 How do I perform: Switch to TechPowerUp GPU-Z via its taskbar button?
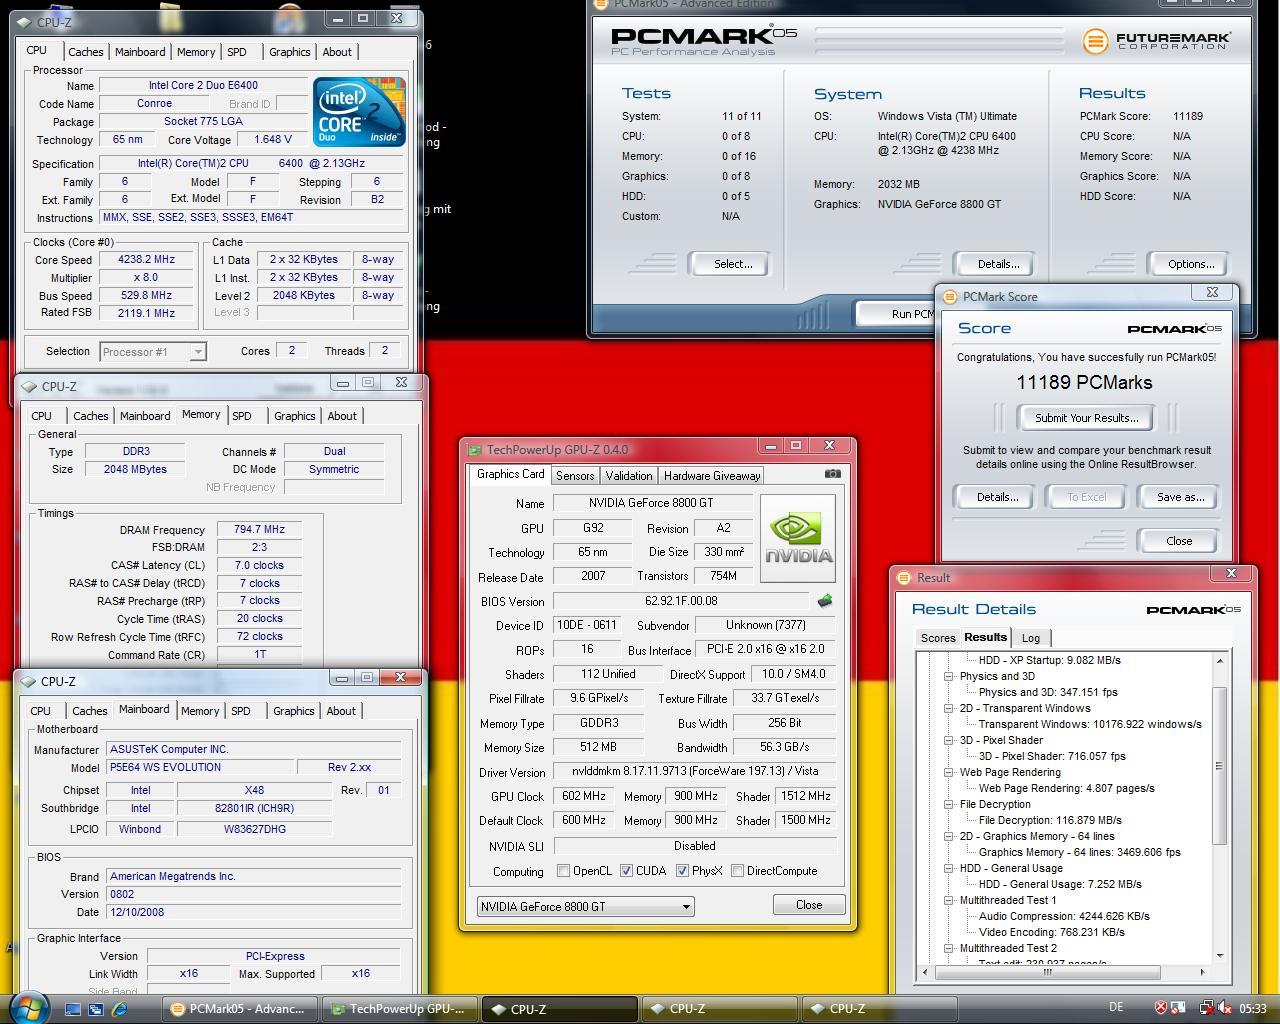(400, 1009)
